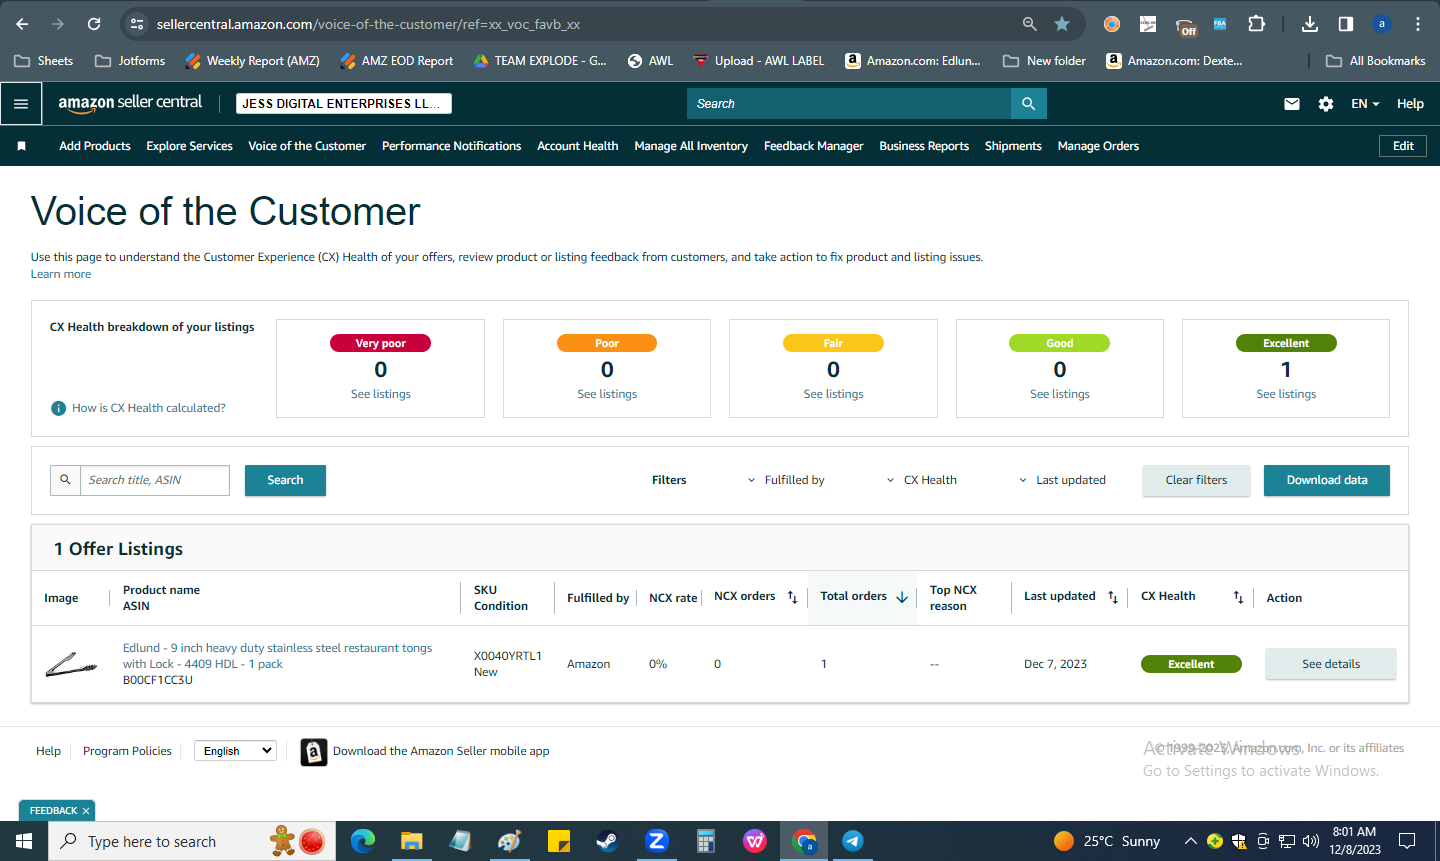This screenshot has height=861, width=1440.
Task: Click the tongs product thumbnail image
Action: click(x=71, y=664)
